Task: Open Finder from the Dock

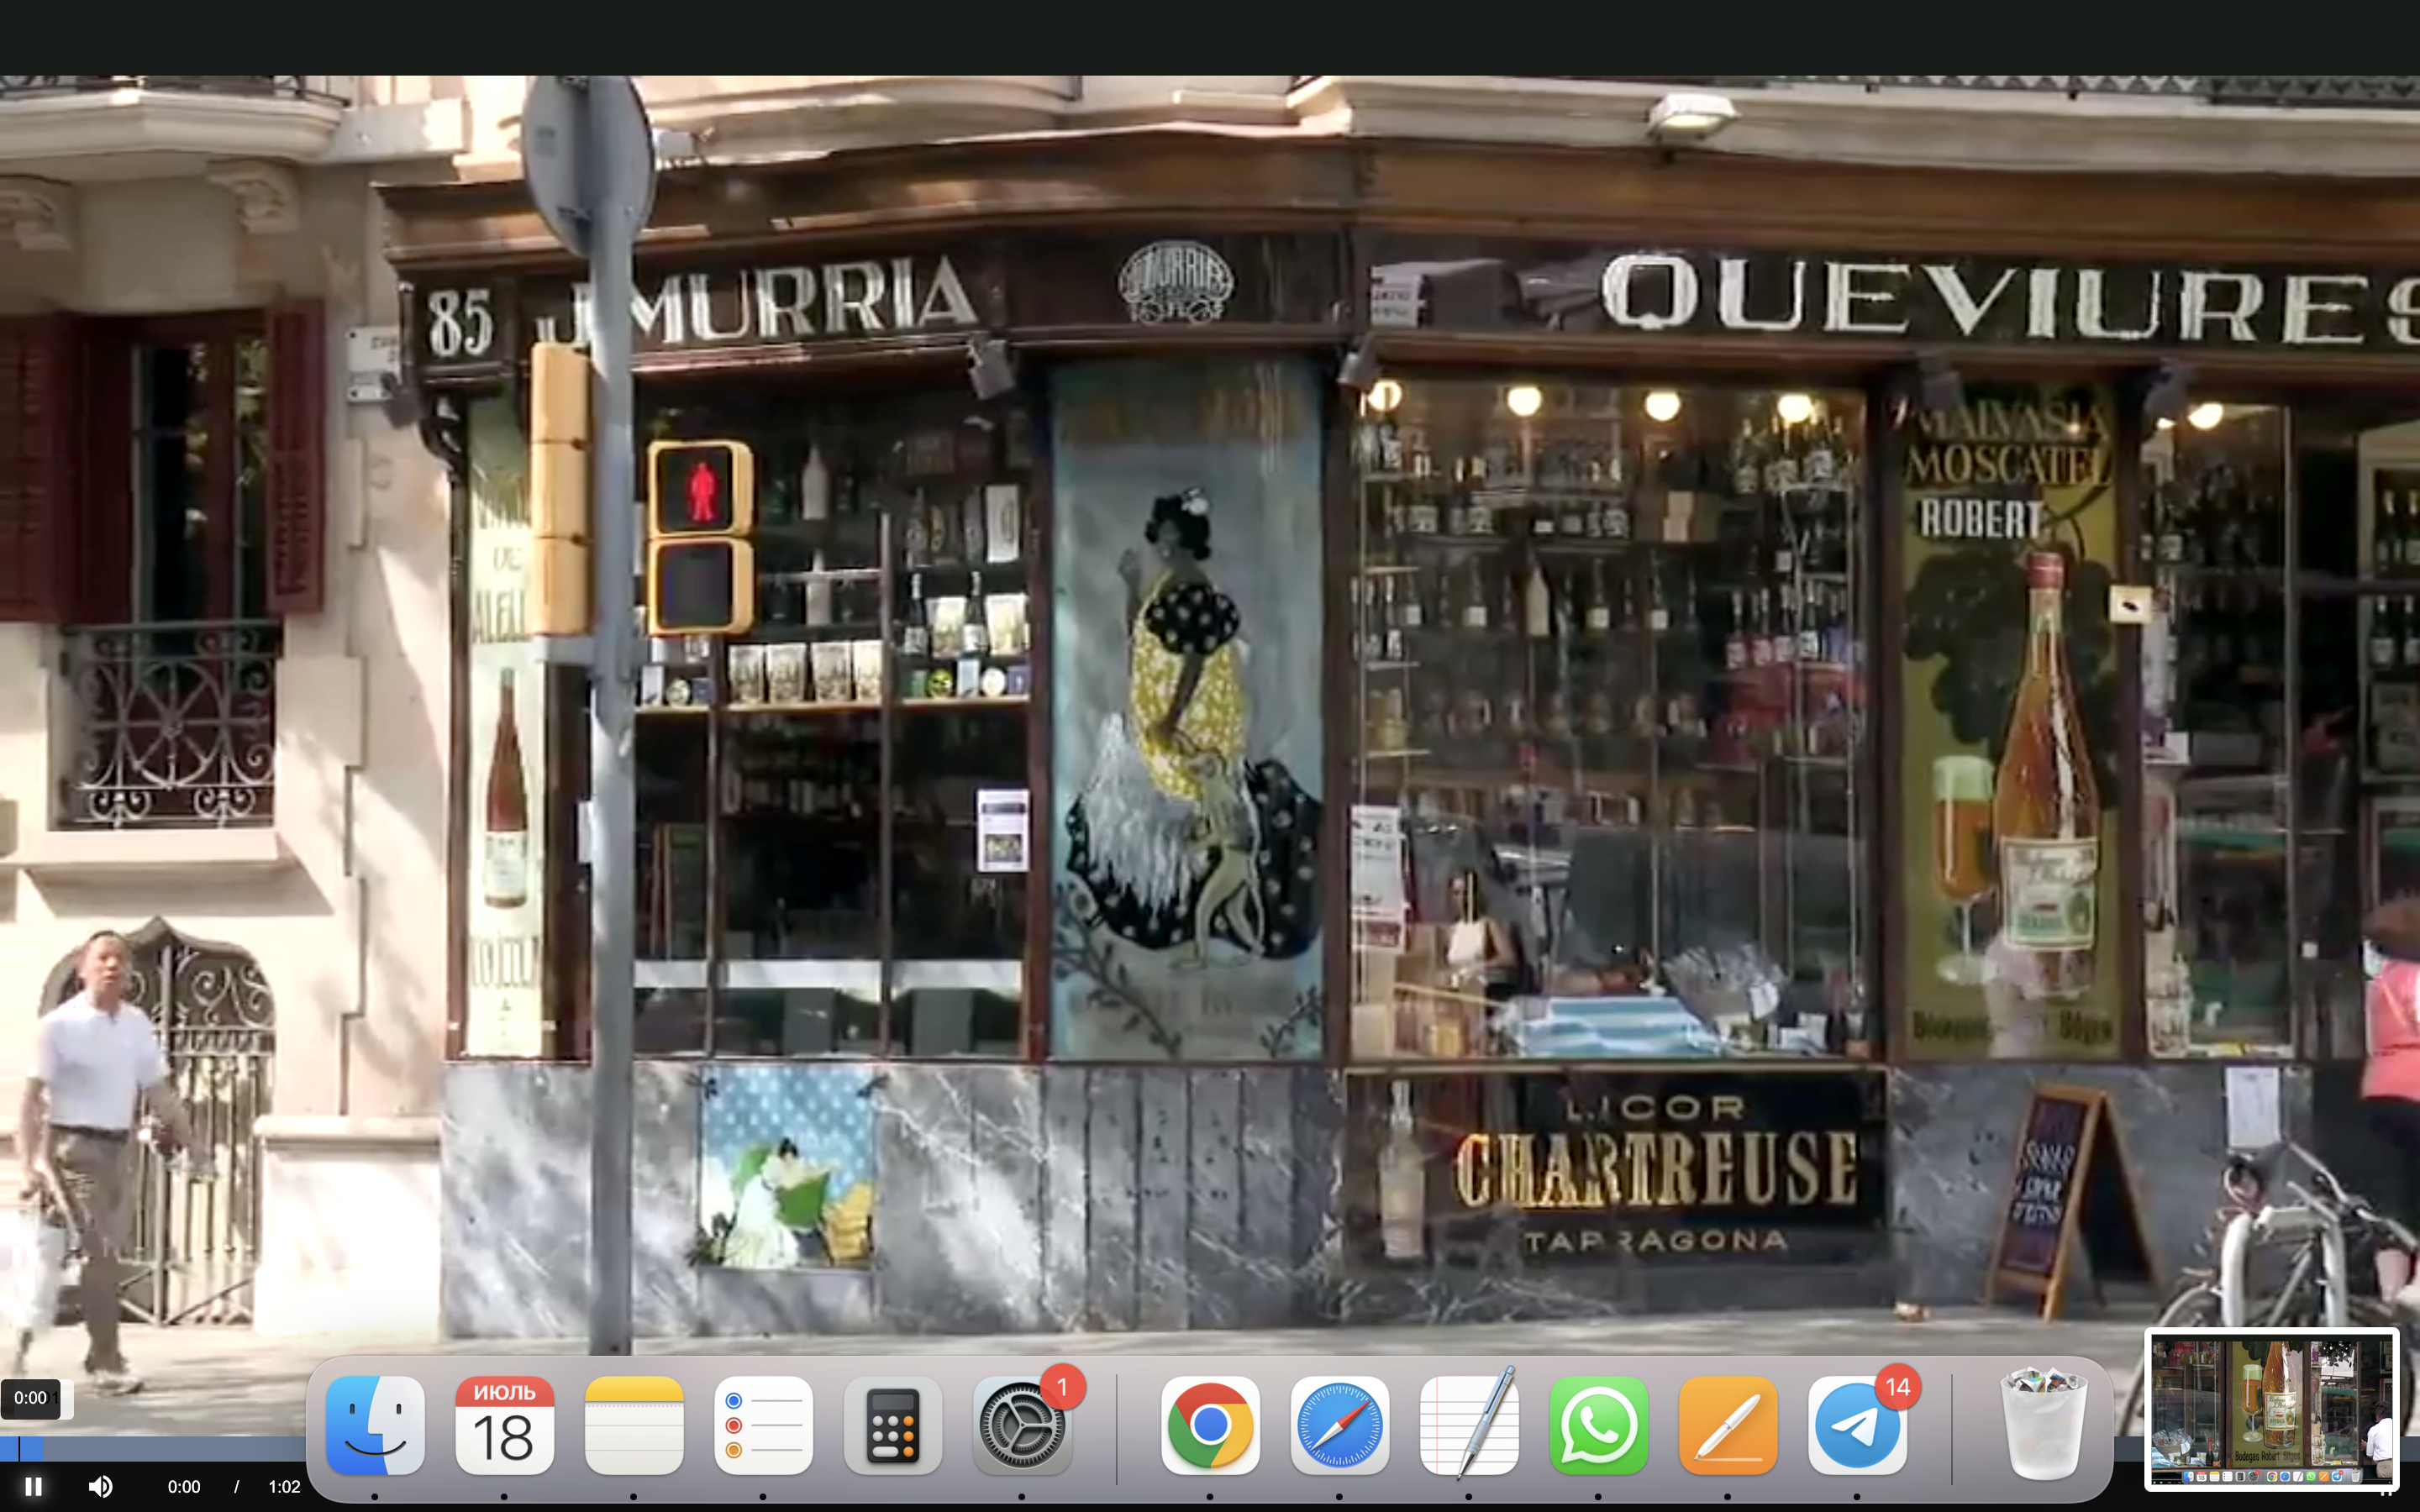Action: (x=375, y=1425)
